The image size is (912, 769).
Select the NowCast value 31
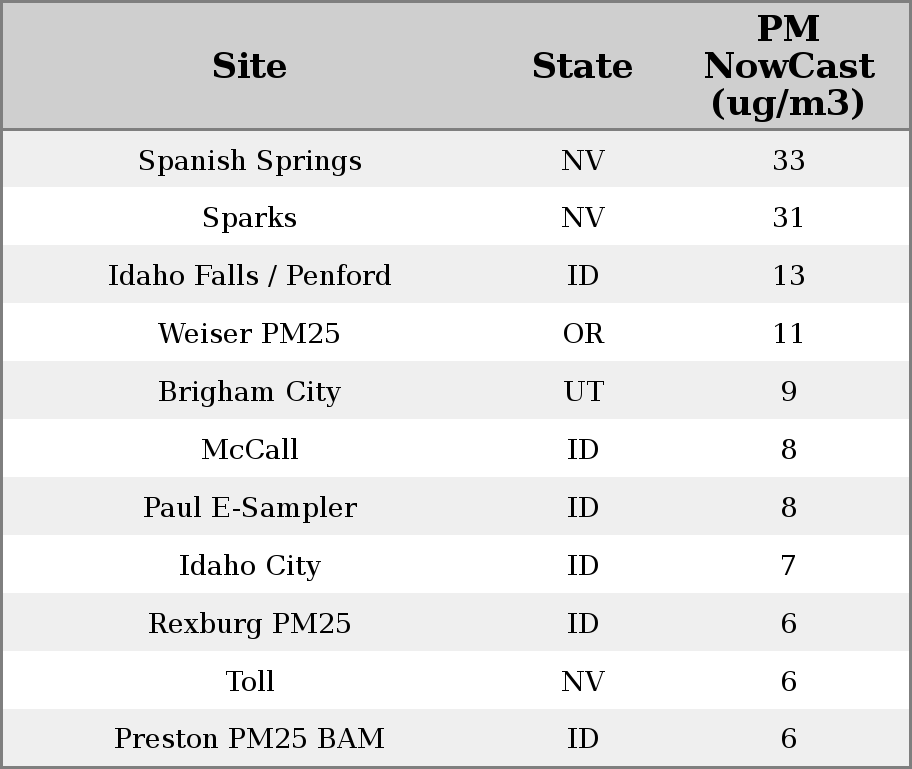[x=788, y=218]
